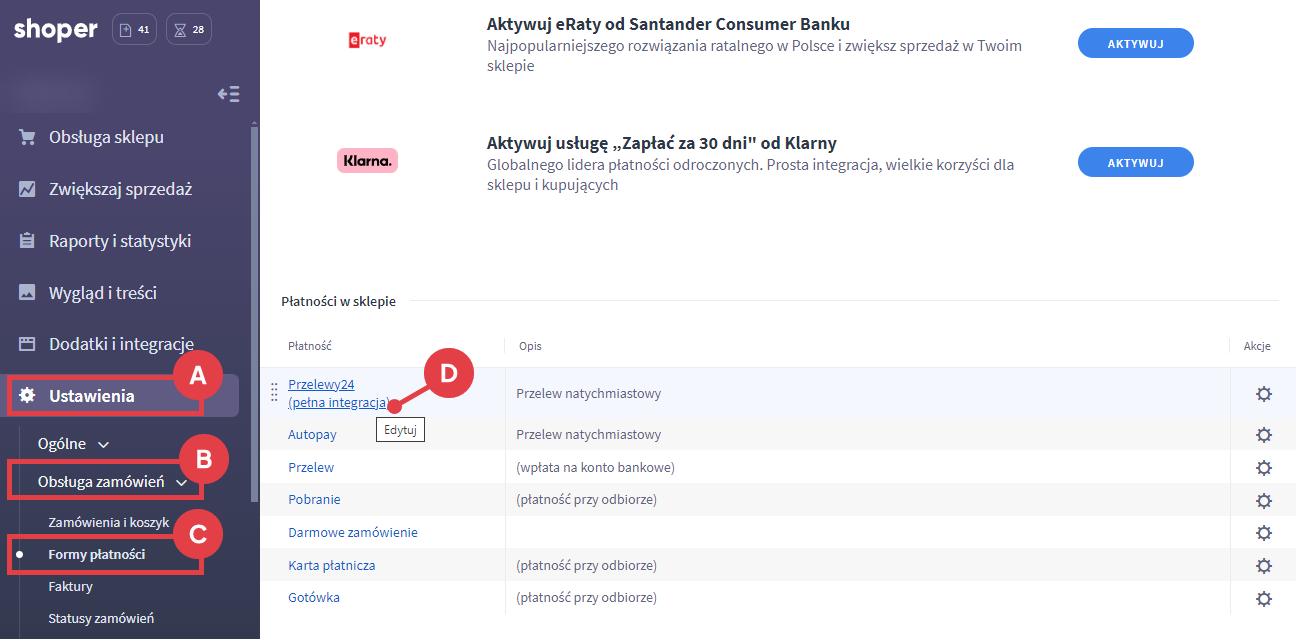This screenshot has width=1296, height=639.
Task: Activate Klarna pay in 30 days service
Action: pos(1136,162)
